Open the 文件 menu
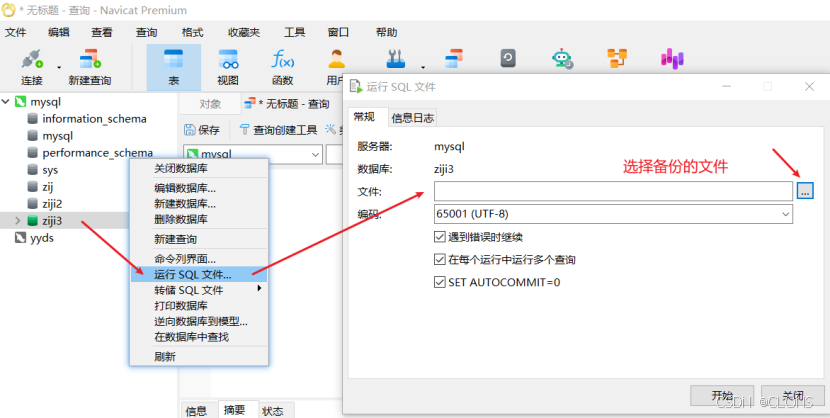 (15, 32)
